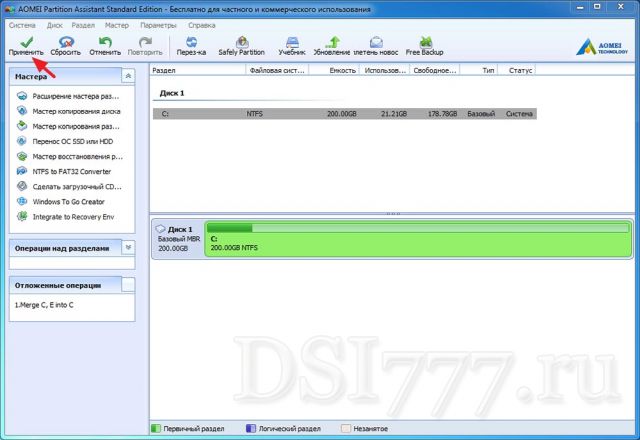This screenshot has height=440, width=640.
Task: Click the Повторить (Redo) arrow icon
Action: click(145, 41)
